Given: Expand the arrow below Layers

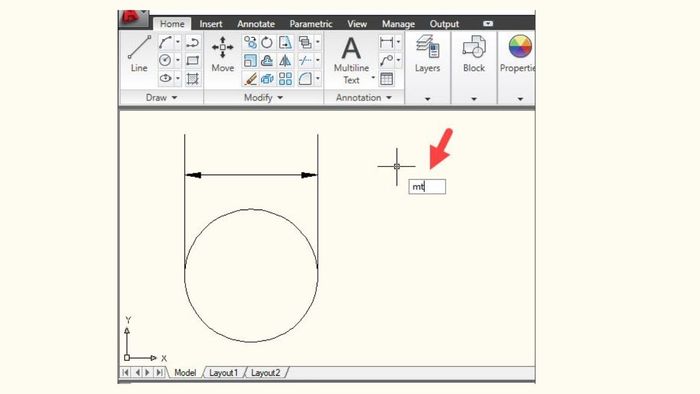Looking at the screenshot, I should pos(427,99).
